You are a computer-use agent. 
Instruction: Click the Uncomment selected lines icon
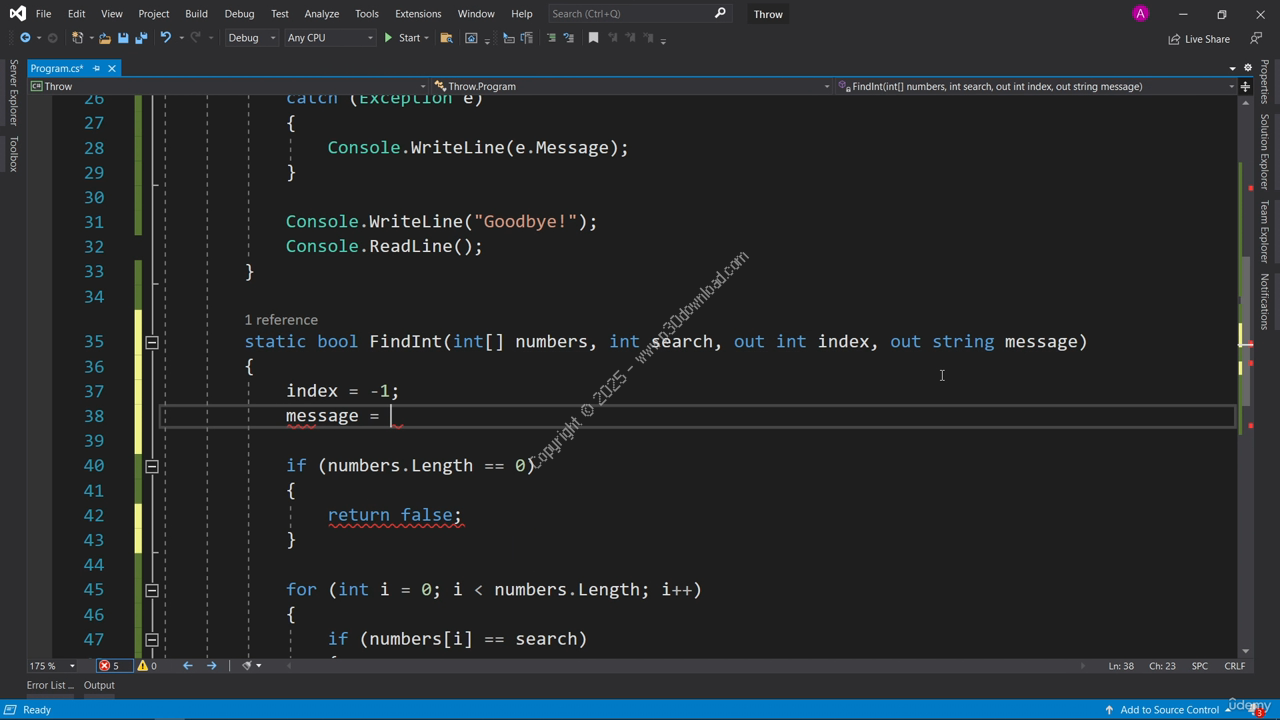click(569, 38)
